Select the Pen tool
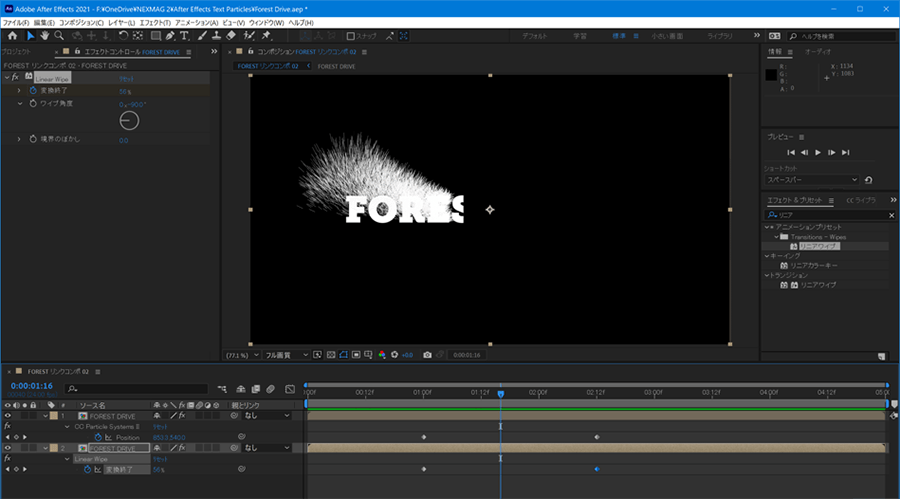 point(170,36)
